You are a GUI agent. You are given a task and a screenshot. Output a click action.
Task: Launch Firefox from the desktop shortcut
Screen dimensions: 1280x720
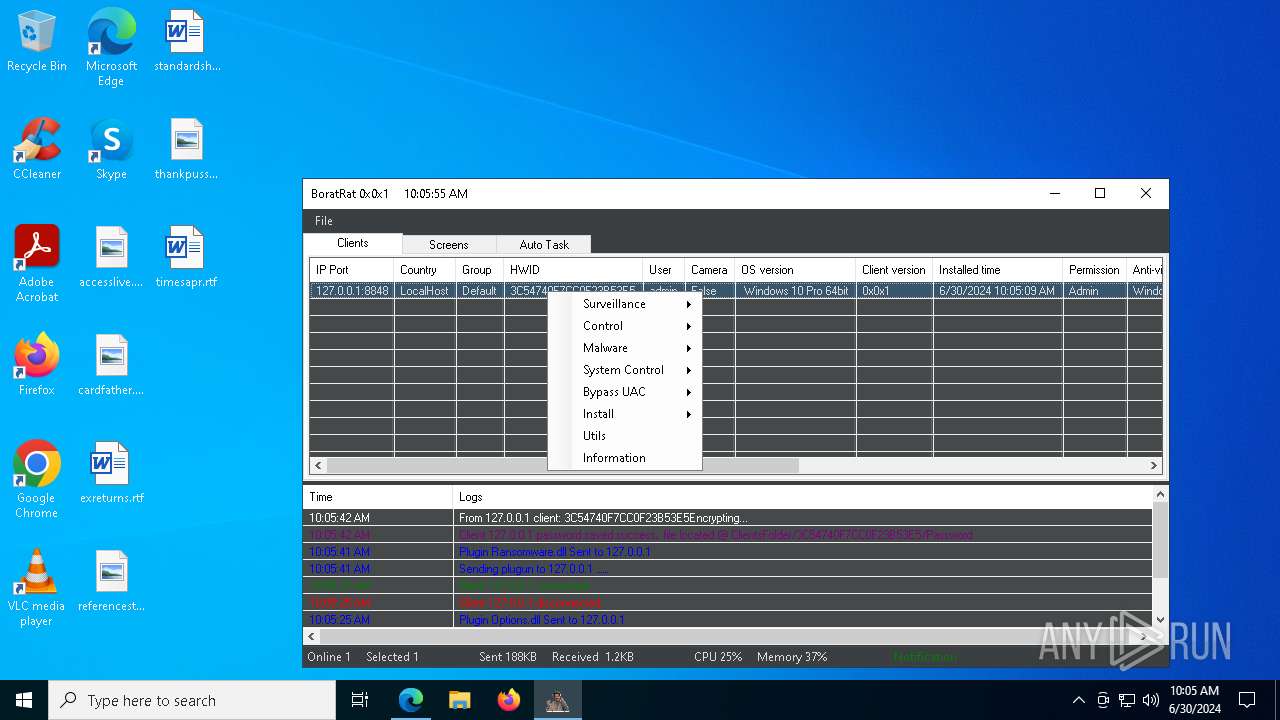point(37,366)
